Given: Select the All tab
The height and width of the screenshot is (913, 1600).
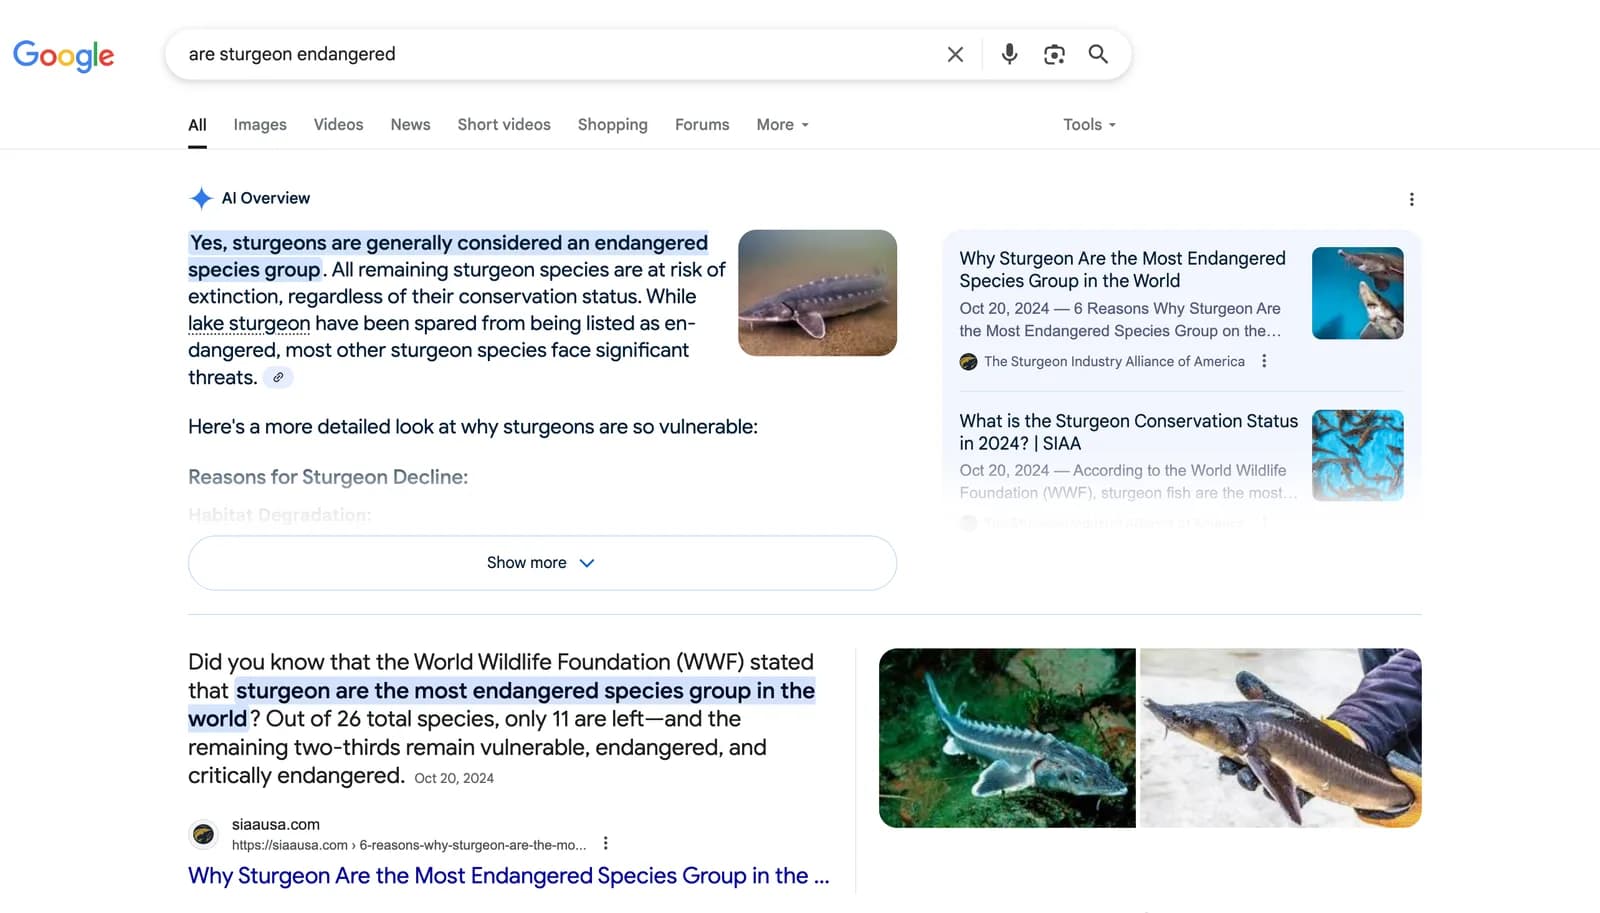Looking at the screenshot, I should [197, 124].
